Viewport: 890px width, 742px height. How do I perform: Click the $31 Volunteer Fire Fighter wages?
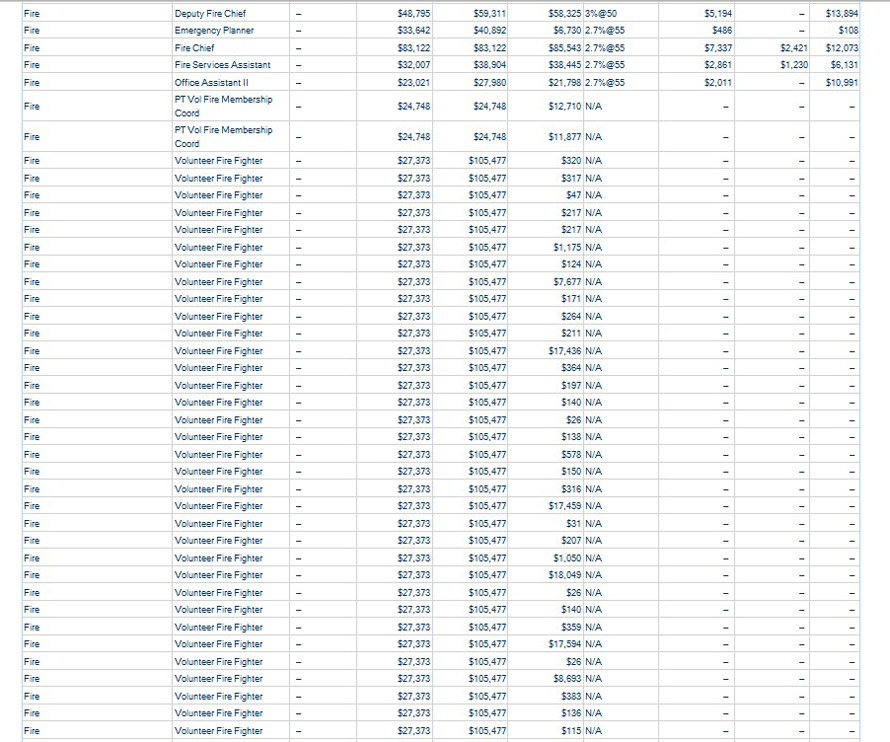tap(573, 523)
